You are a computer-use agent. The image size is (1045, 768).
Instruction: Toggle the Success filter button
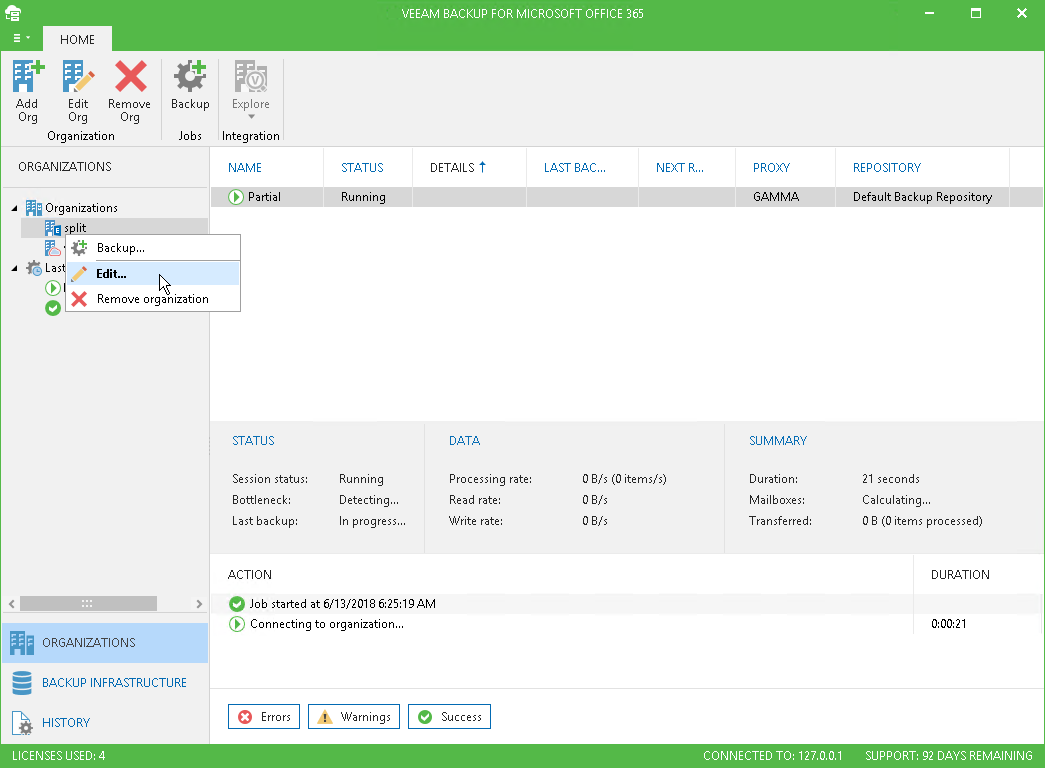point(449,717)
